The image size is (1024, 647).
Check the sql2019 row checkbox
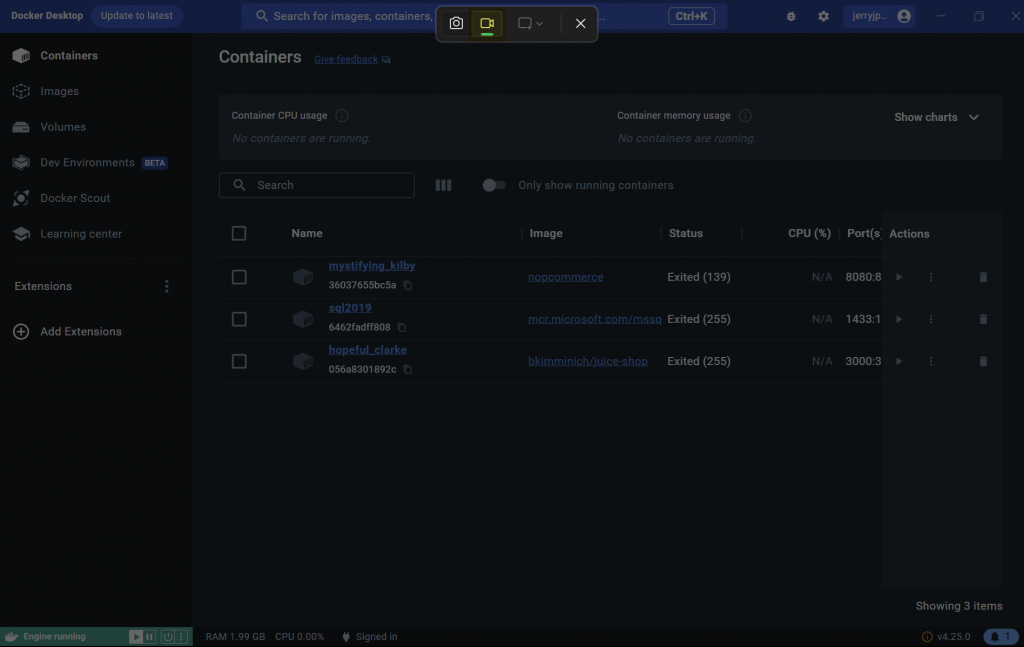pos(239,319)
